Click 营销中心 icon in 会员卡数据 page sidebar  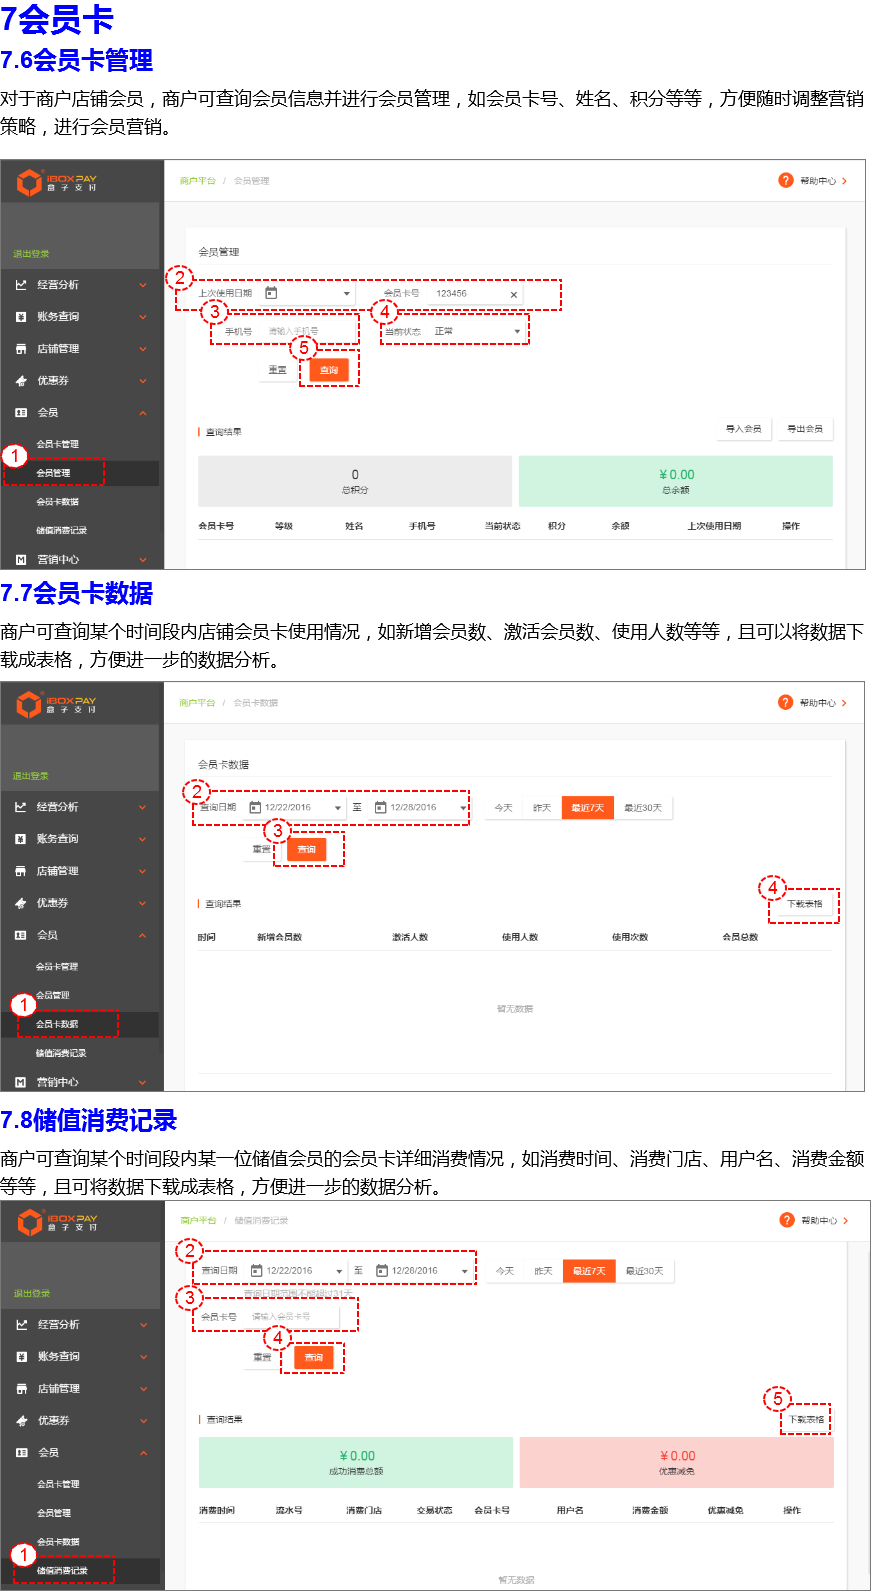tap(21, 1082)
